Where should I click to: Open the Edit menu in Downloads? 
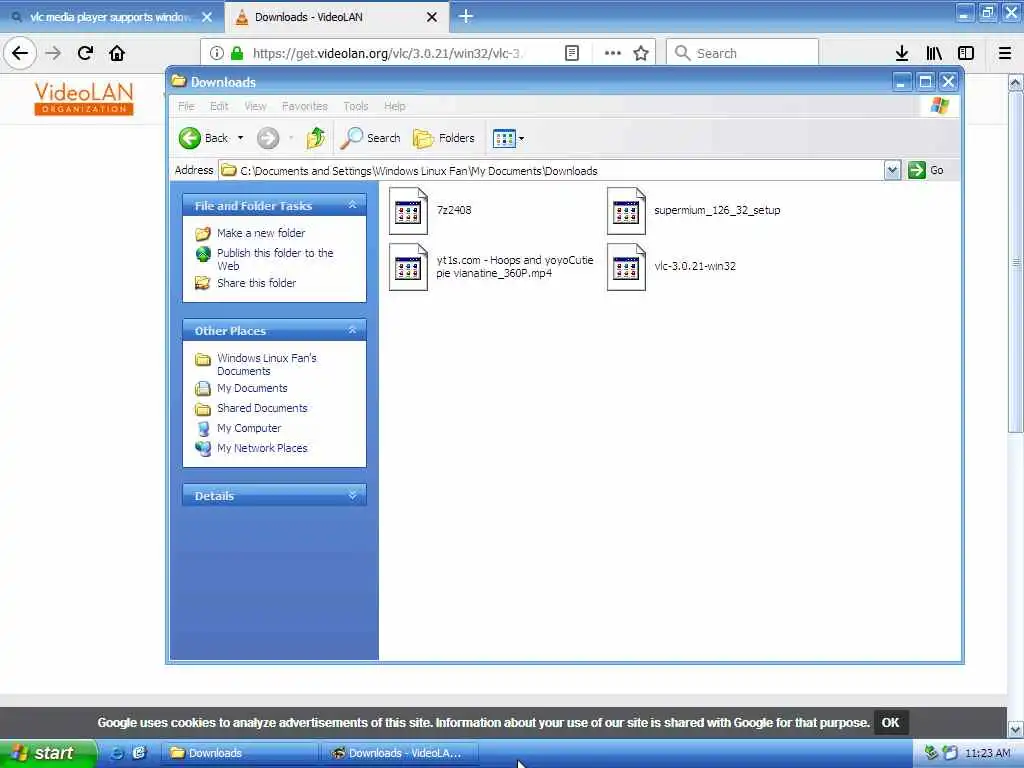219,106
